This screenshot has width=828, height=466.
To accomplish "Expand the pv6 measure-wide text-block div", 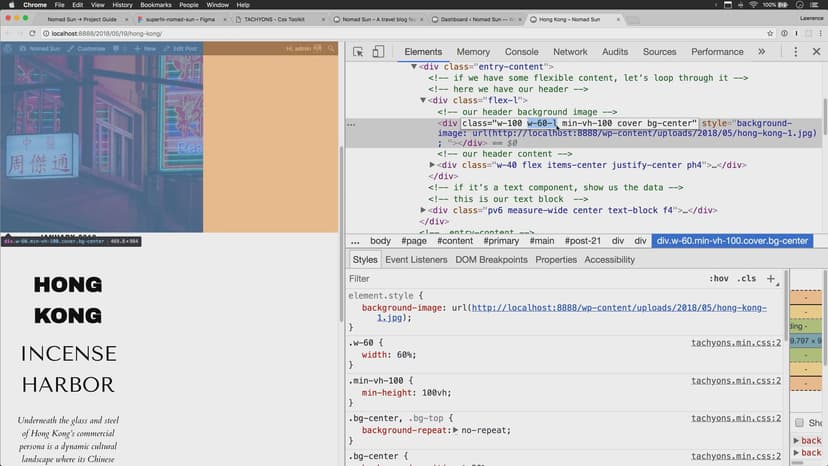I will click(x=423, y=210).
